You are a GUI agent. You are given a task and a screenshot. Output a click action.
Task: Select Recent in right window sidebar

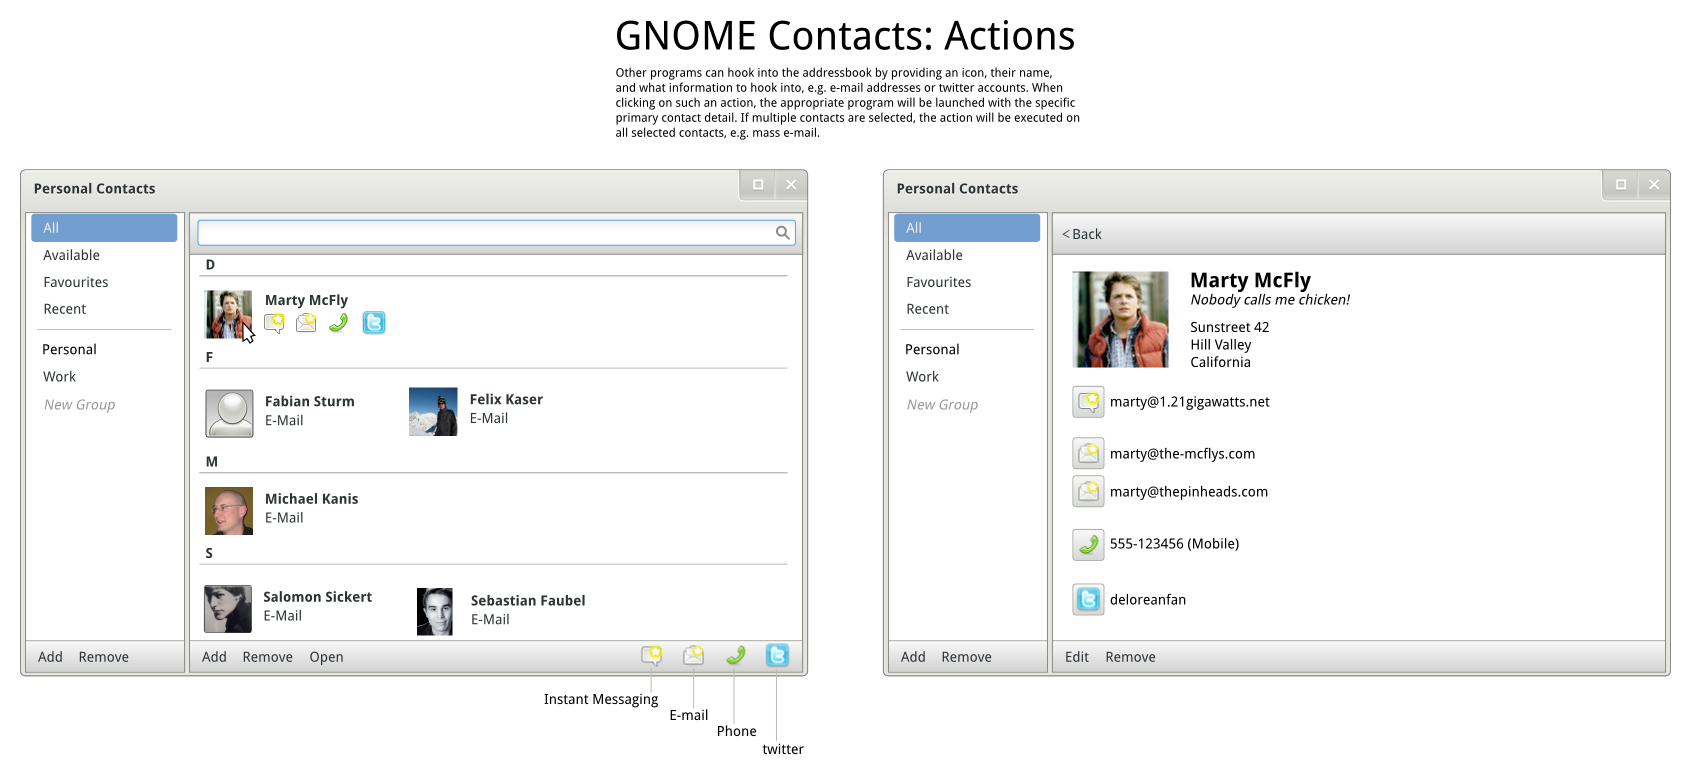click(x=928, y=310)
